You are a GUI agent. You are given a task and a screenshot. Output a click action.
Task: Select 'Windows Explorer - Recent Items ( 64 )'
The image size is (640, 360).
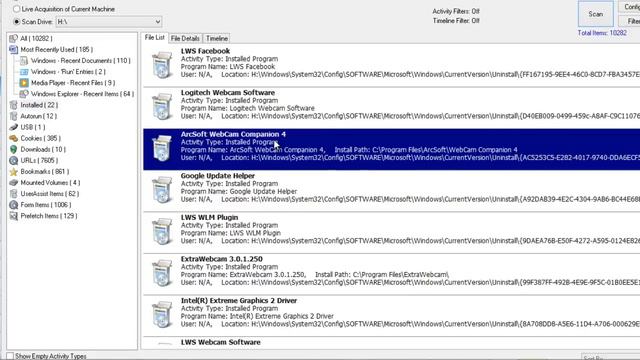pos(82,94)
